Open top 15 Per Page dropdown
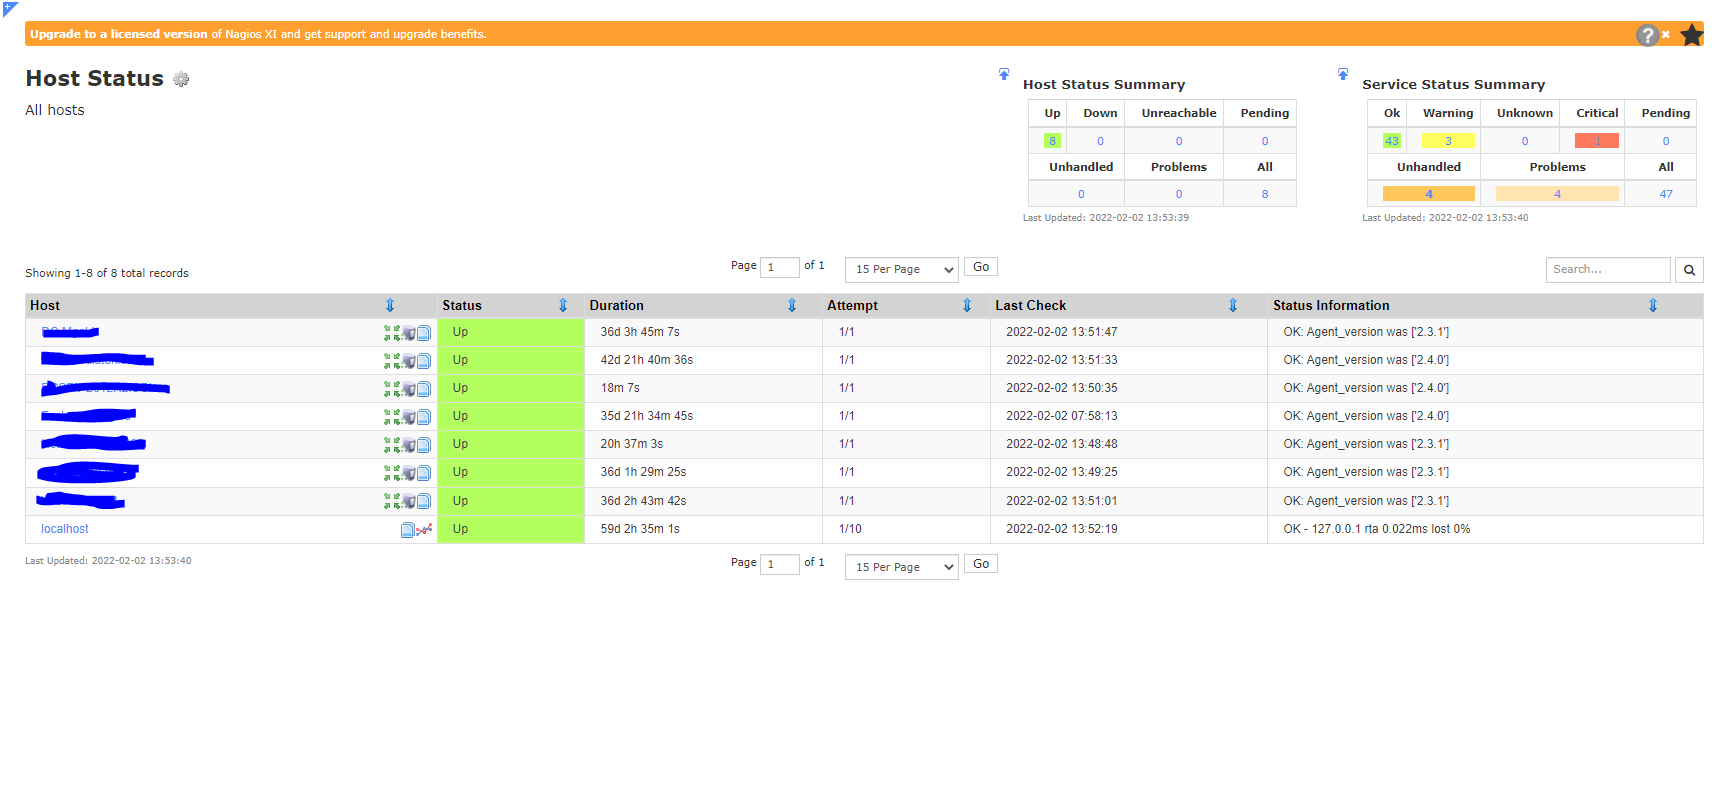Image resolution: width=1716 pixels, height=802 pixels. click(x=901, y=270)
